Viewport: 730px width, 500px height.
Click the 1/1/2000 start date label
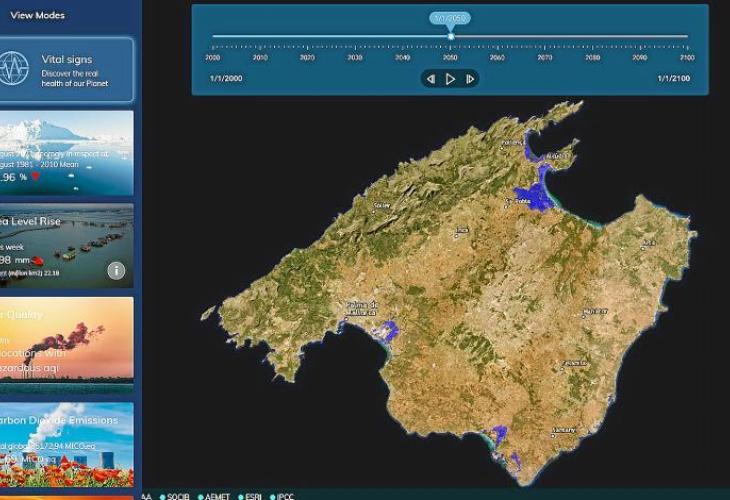(x=226, y=78)
